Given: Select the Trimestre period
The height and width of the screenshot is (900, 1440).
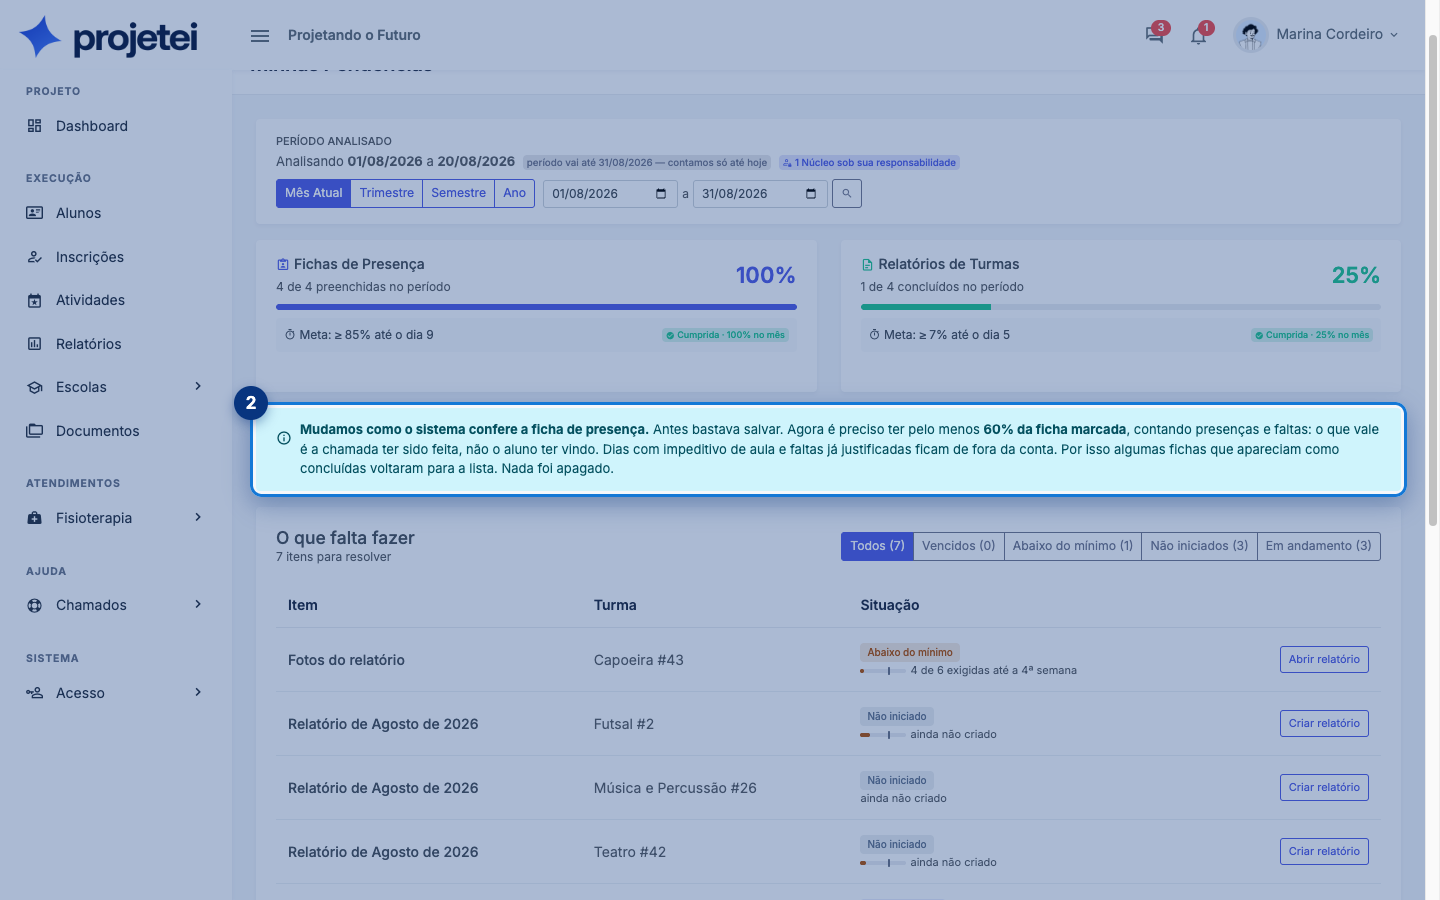Looking at the screenshot, I should pos(387,193).
